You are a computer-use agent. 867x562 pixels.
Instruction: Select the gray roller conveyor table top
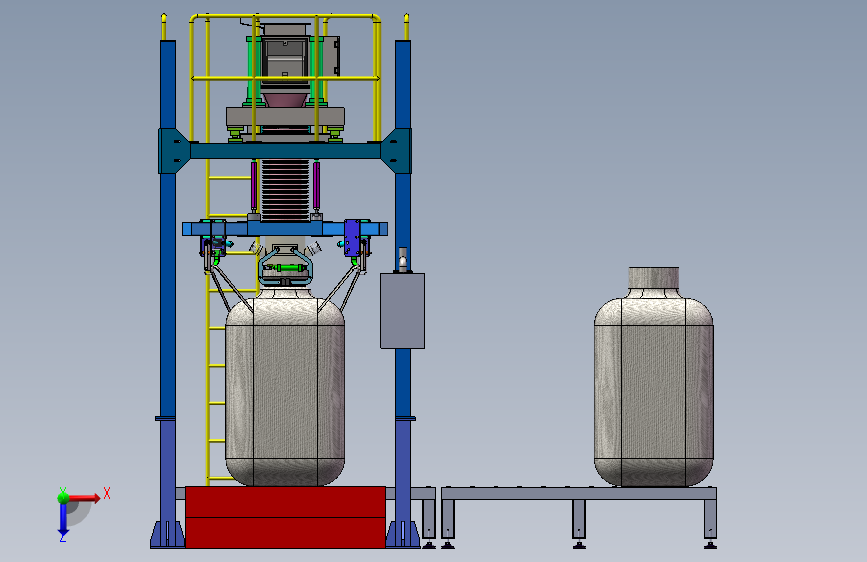click(x=579, y=493)
